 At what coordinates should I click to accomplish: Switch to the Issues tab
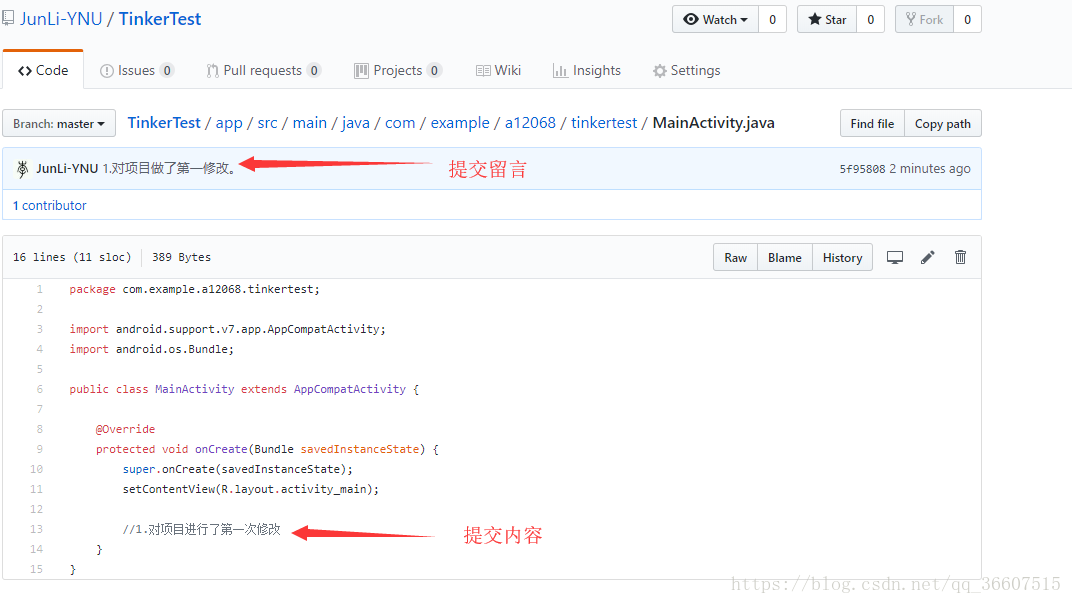click(137, 70)
